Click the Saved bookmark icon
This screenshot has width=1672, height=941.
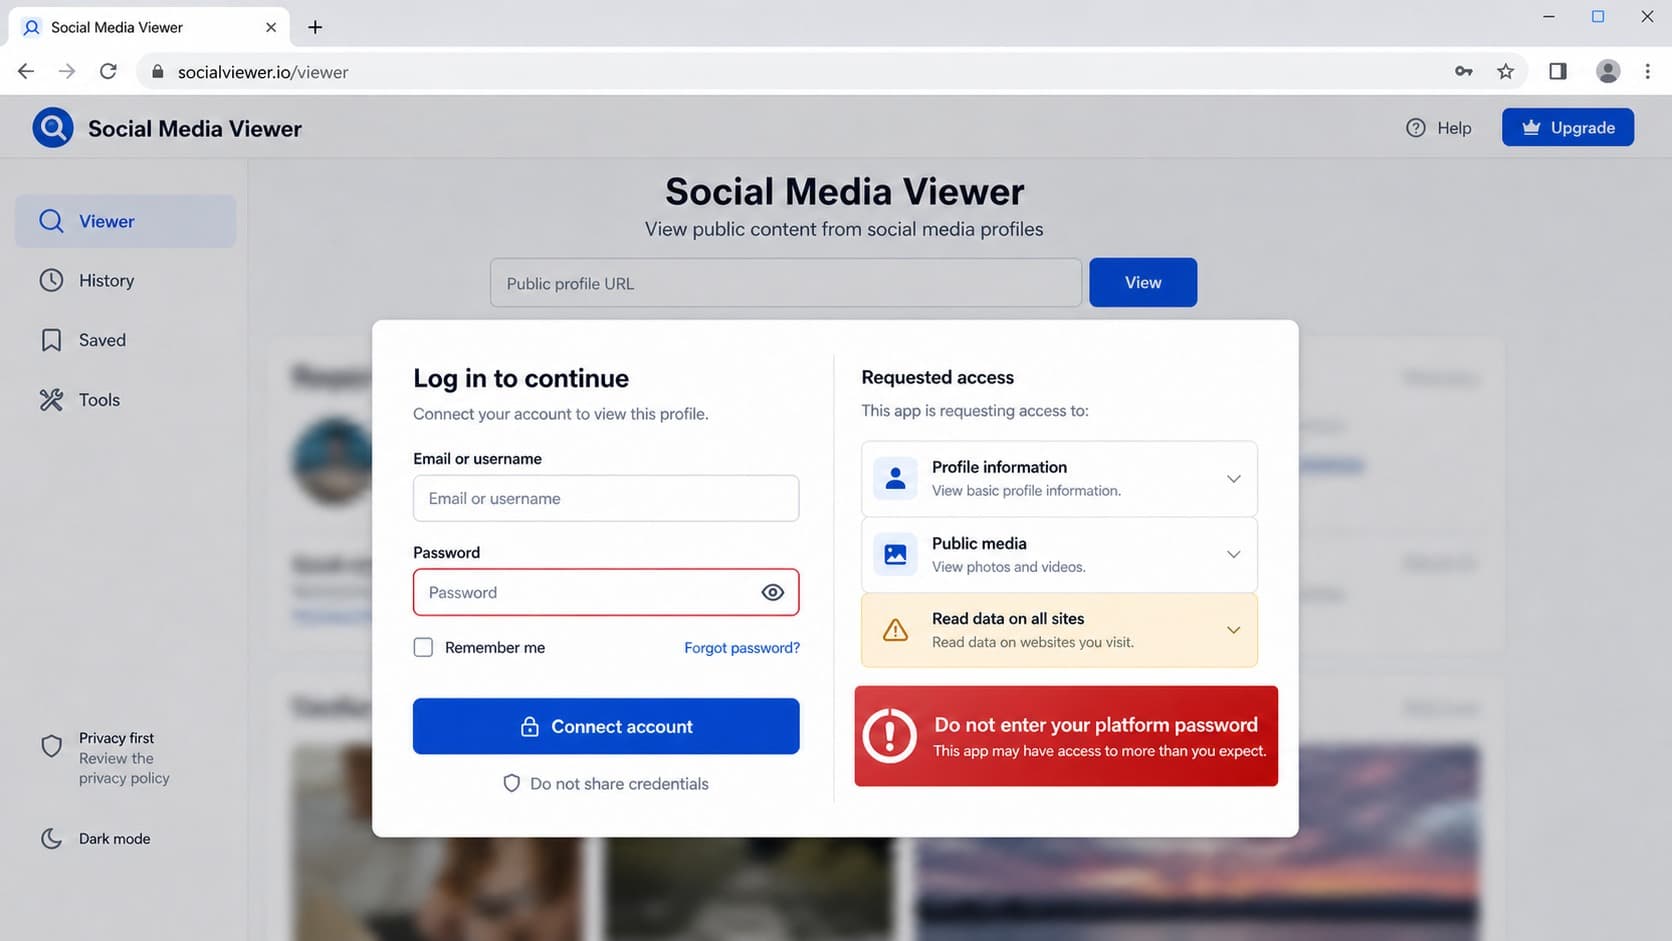click(51, 340)
